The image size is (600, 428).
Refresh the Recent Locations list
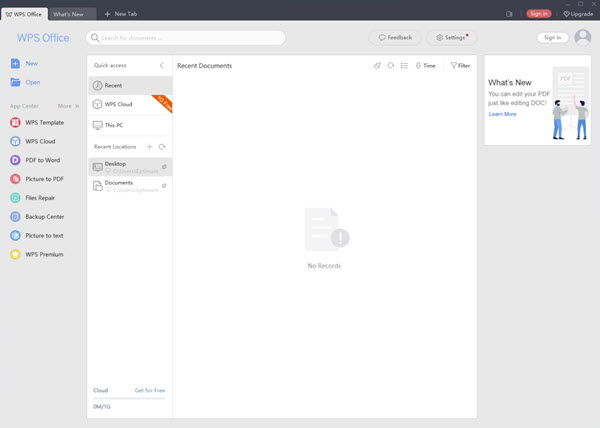162,146
